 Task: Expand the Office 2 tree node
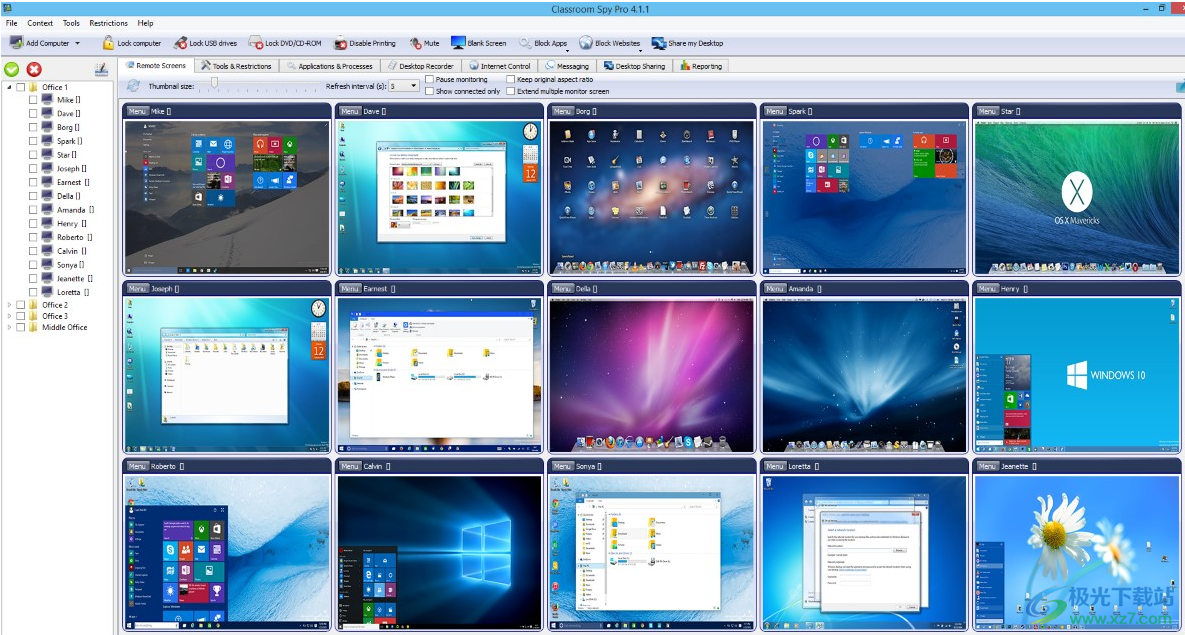tap(9, 305)
